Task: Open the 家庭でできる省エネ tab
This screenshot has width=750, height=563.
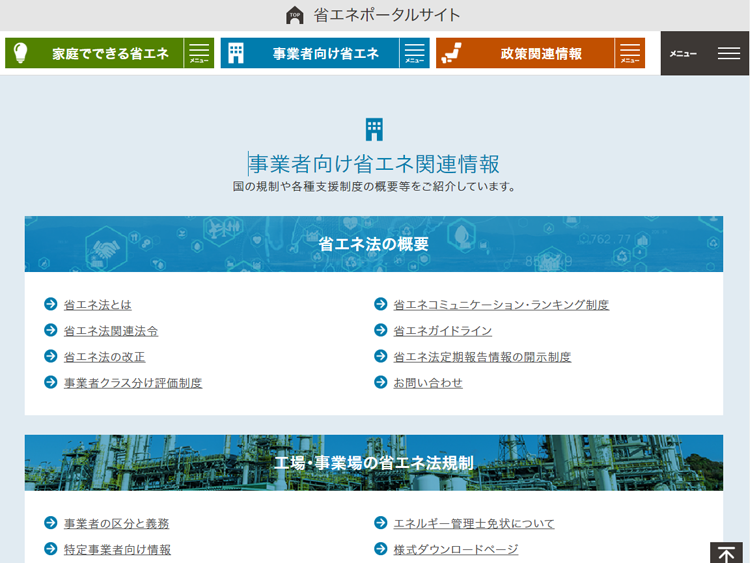Action: [95, 53]
